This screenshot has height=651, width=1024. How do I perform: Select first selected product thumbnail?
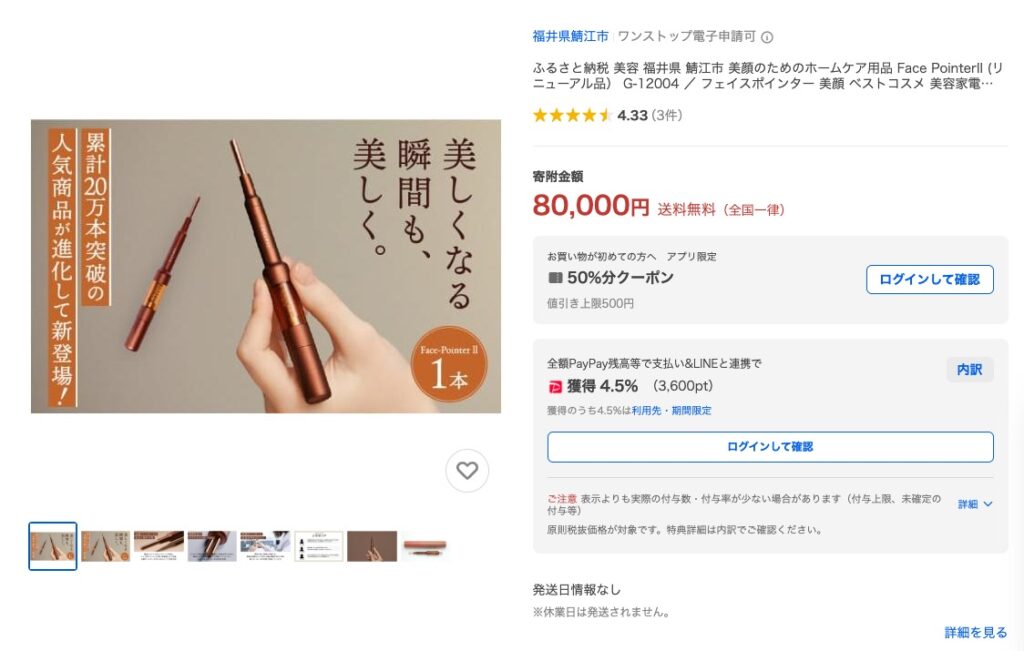[x=53, y=546]
